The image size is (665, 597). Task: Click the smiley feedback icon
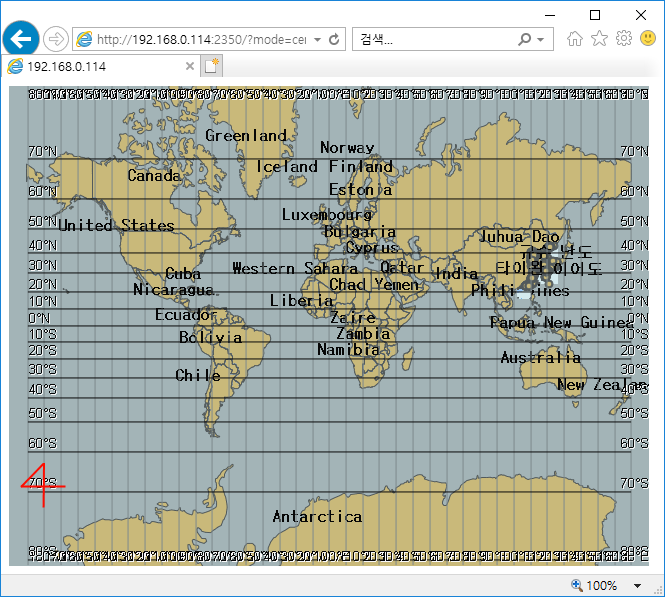(x=647, y=39)
